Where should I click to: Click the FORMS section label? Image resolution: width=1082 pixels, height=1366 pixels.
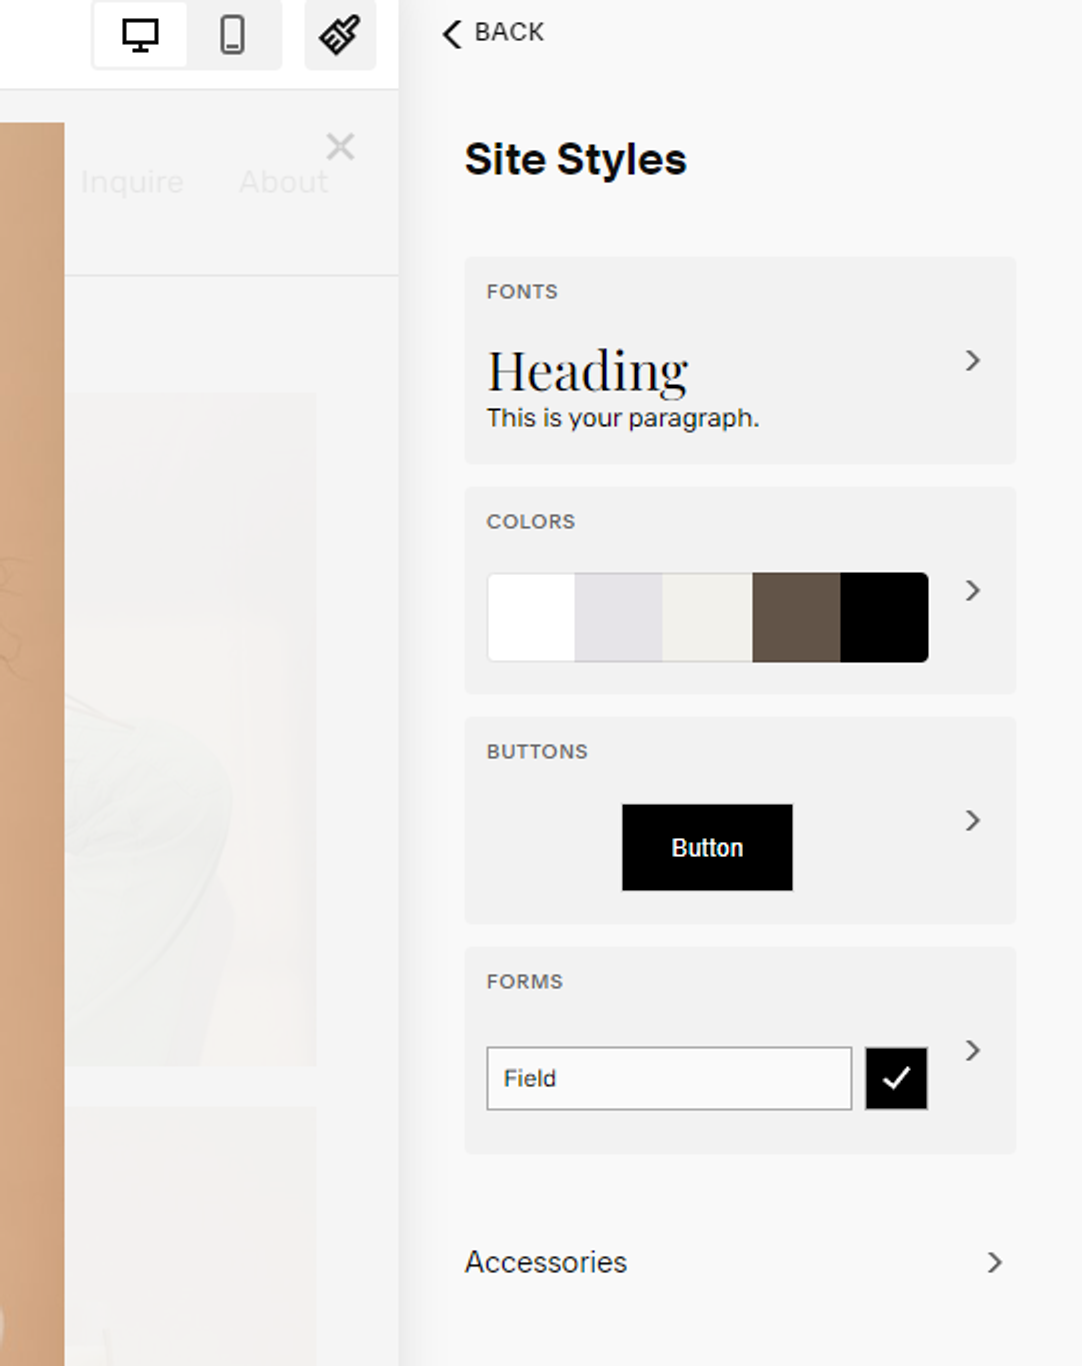click(x=525, y=982)
